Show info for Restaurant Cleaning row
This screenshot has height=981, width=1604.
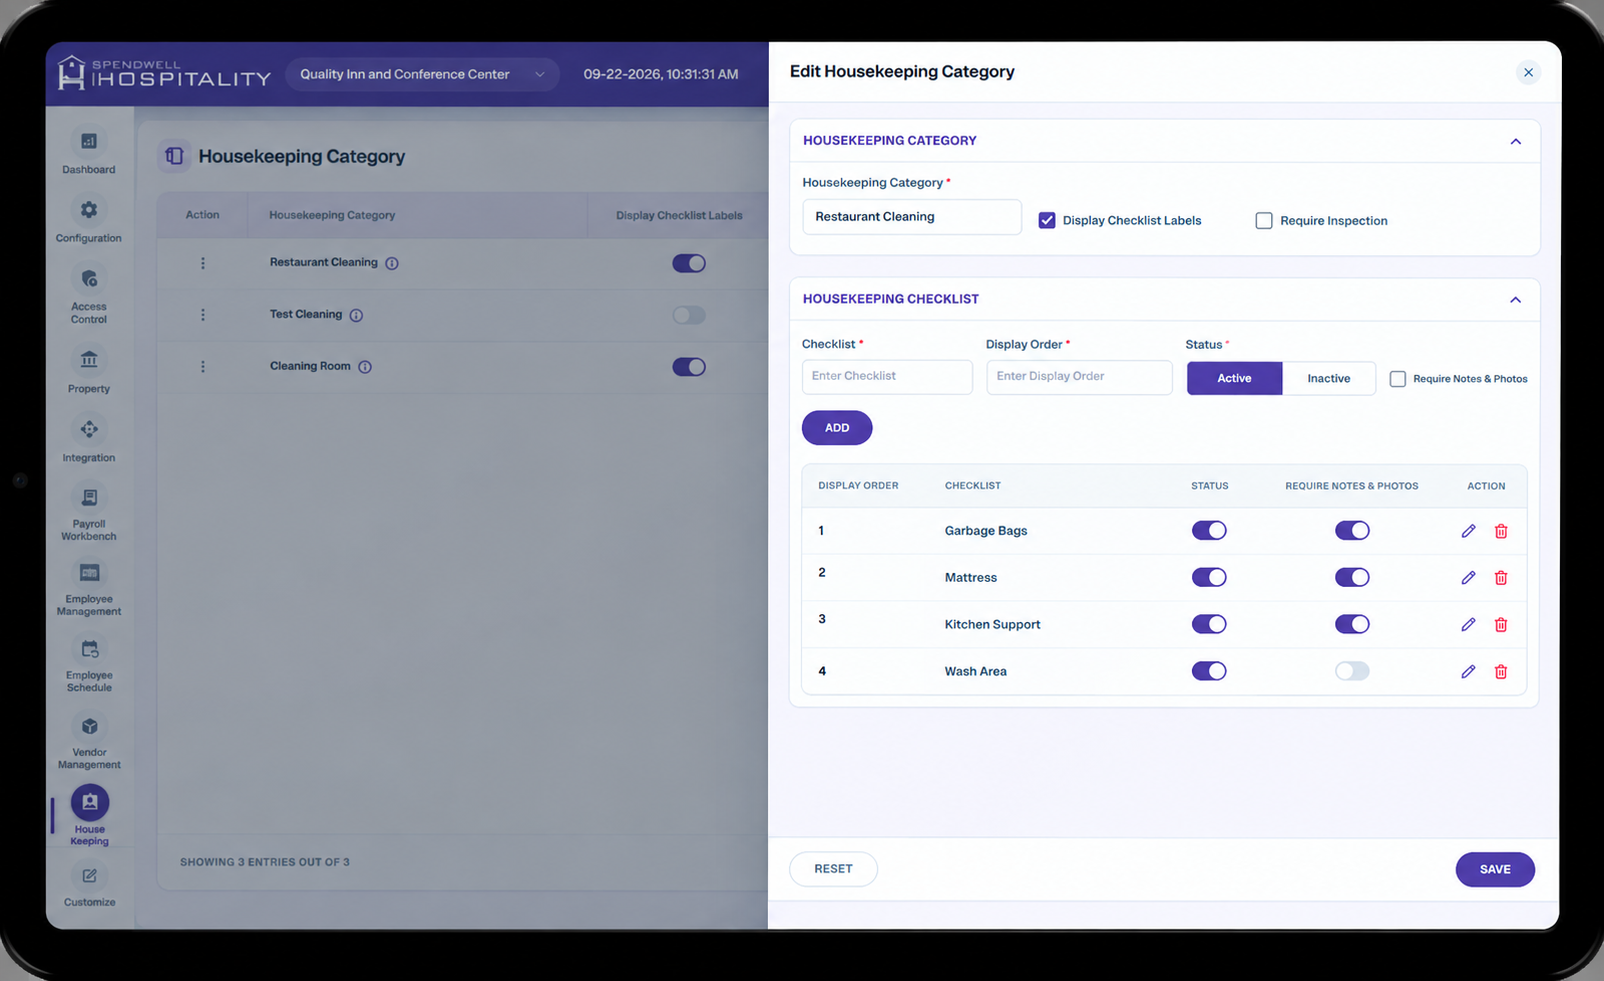[392, 263]
